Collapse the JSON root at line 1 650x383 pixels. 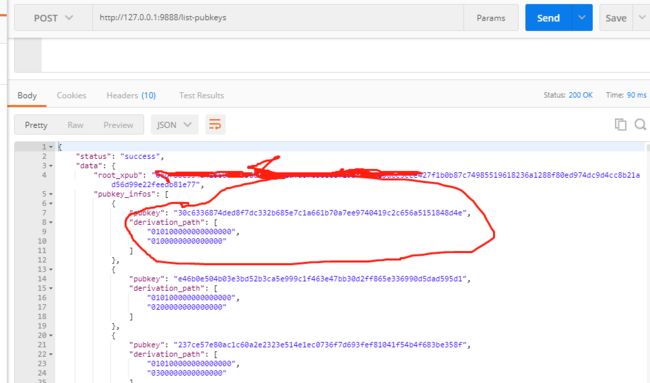tap(51, 147)
